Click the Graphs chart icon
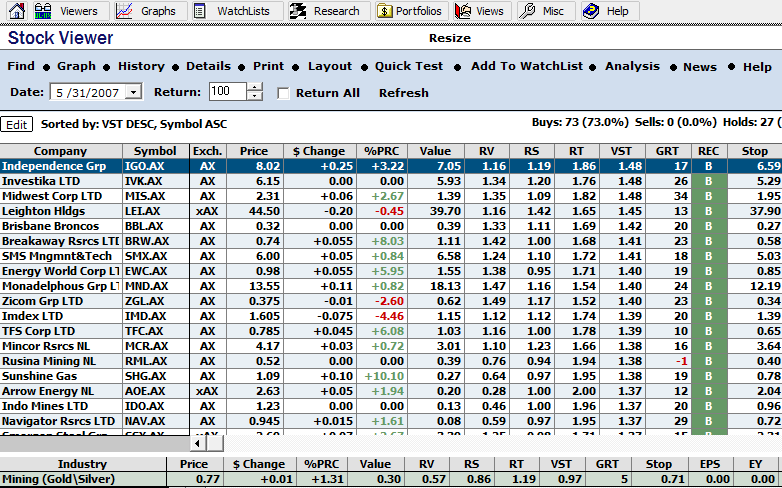The image size is (782, 488). [x=124, y=11]
